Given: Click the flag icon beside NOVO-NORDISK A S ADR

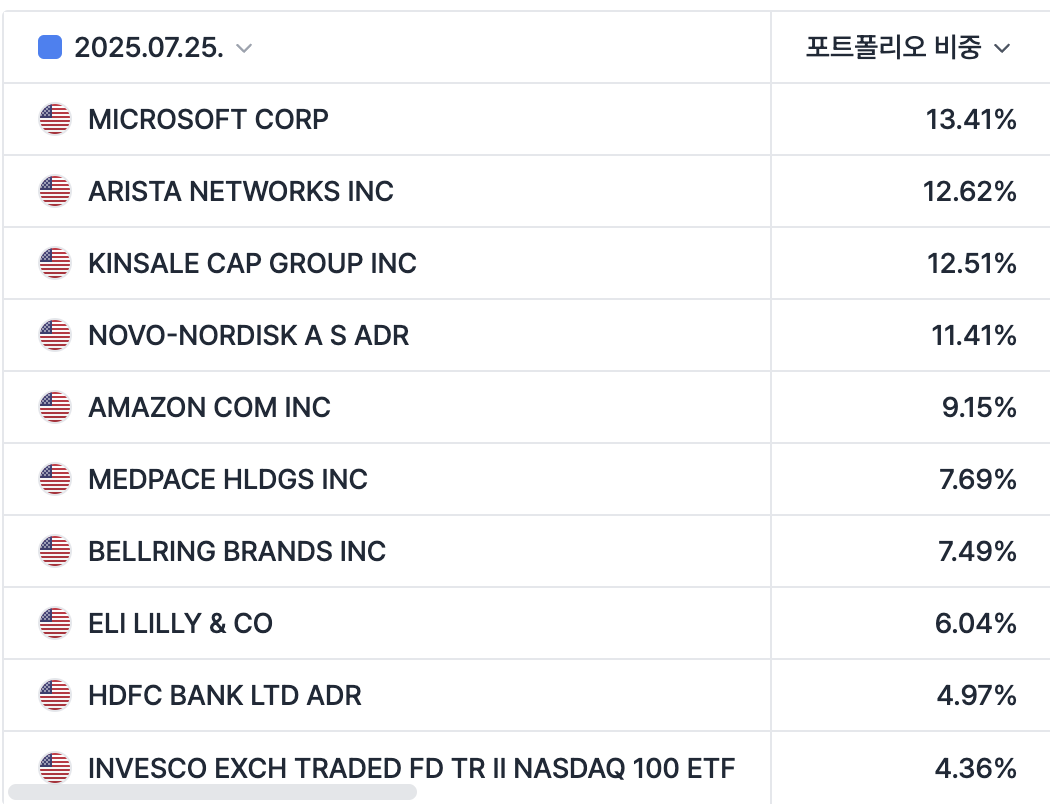Looking at the screenshot, I should click(x=55, y=335).
